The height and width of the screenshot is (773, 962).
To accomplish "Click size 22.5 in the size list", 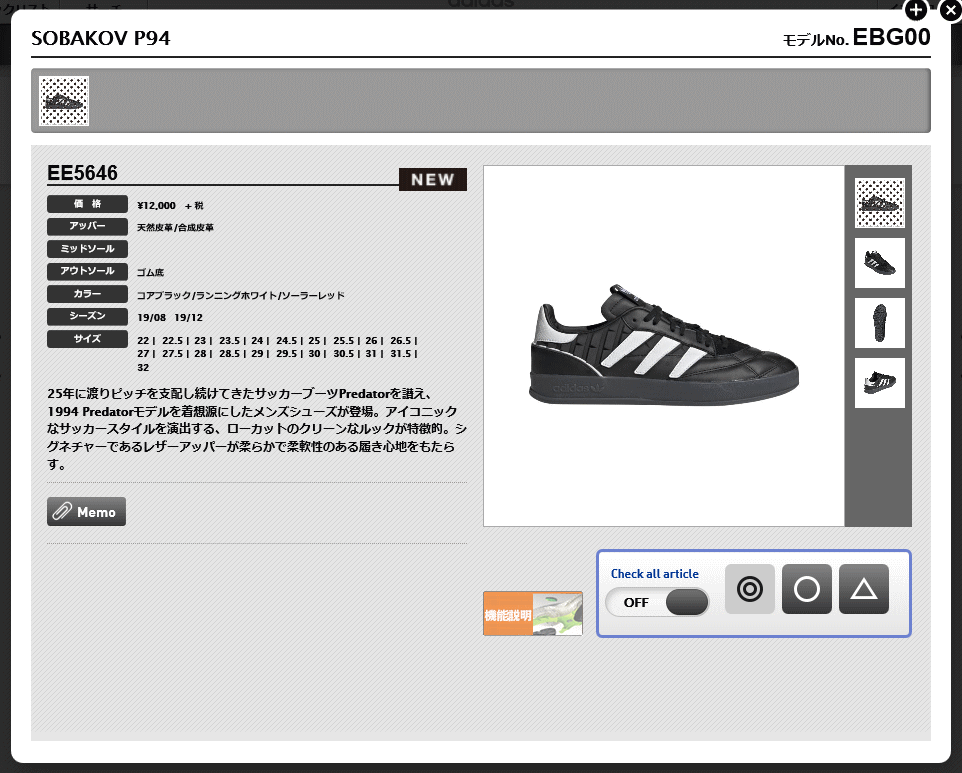I will coord(172,340).
